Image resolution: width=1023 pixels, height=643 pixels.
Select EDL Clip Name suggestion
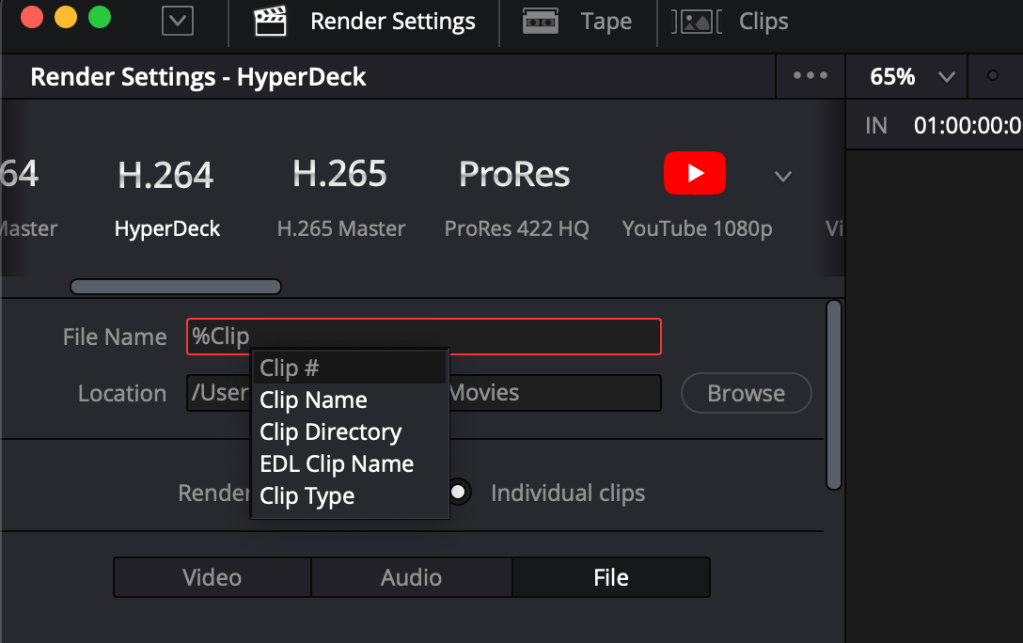click(x=350, y=464)
